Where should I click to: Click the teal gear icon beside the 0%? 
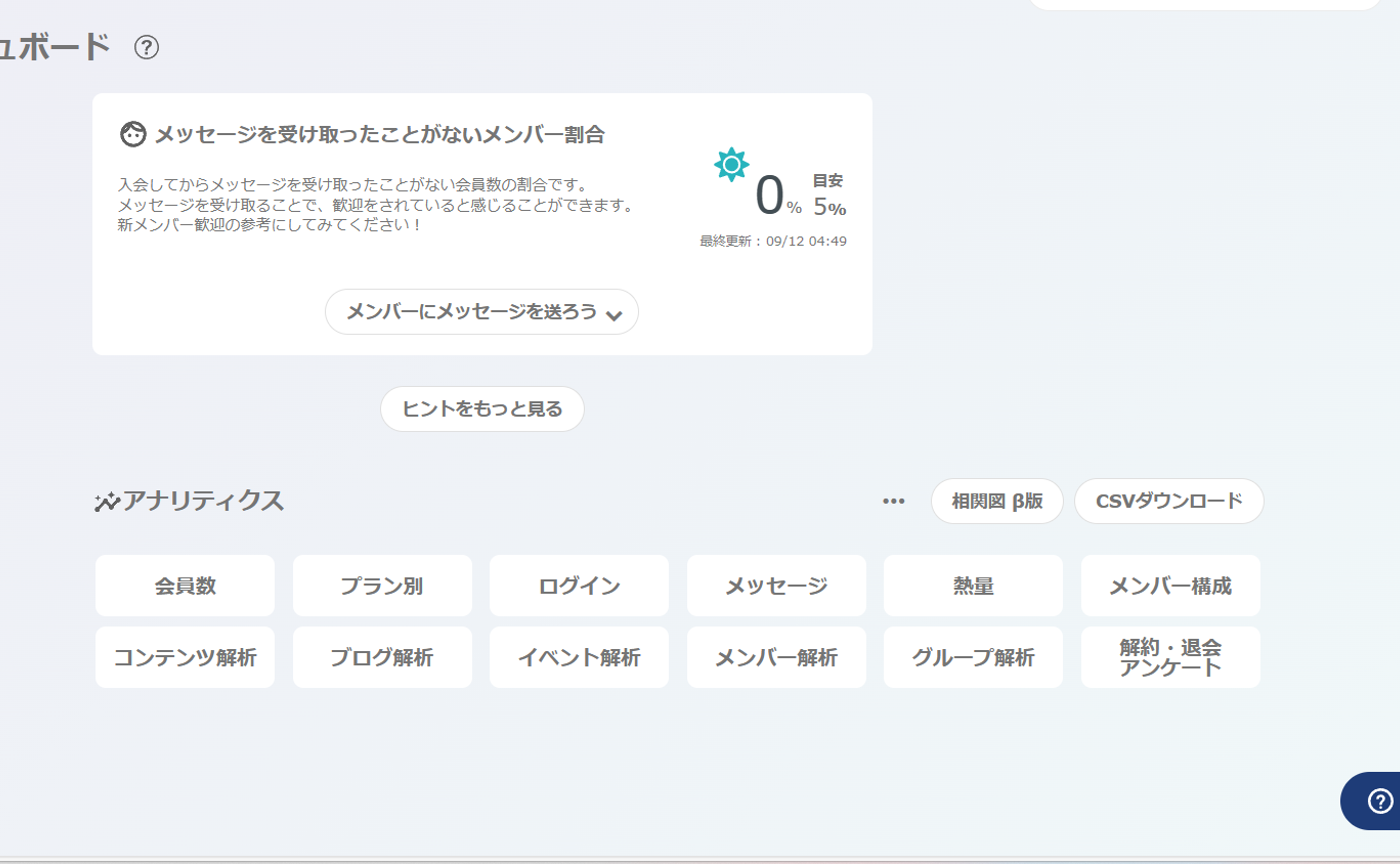(x=733, y=164)
